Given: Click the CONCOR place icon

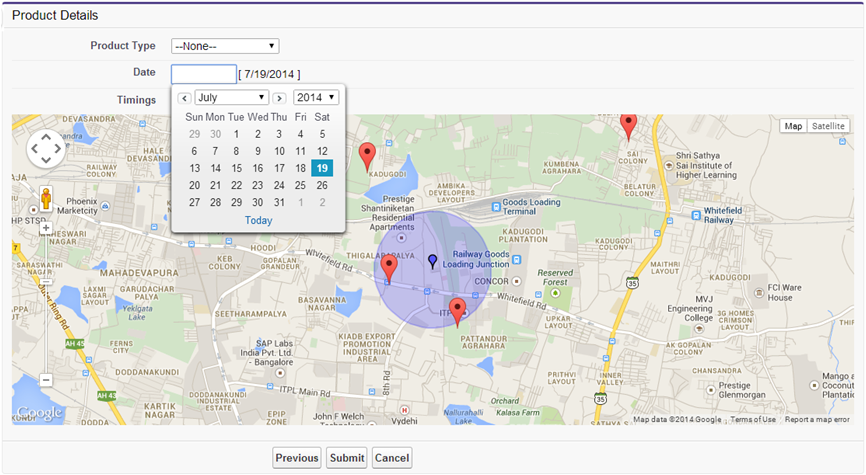Looking at the screenshot, I should (516, 281).
